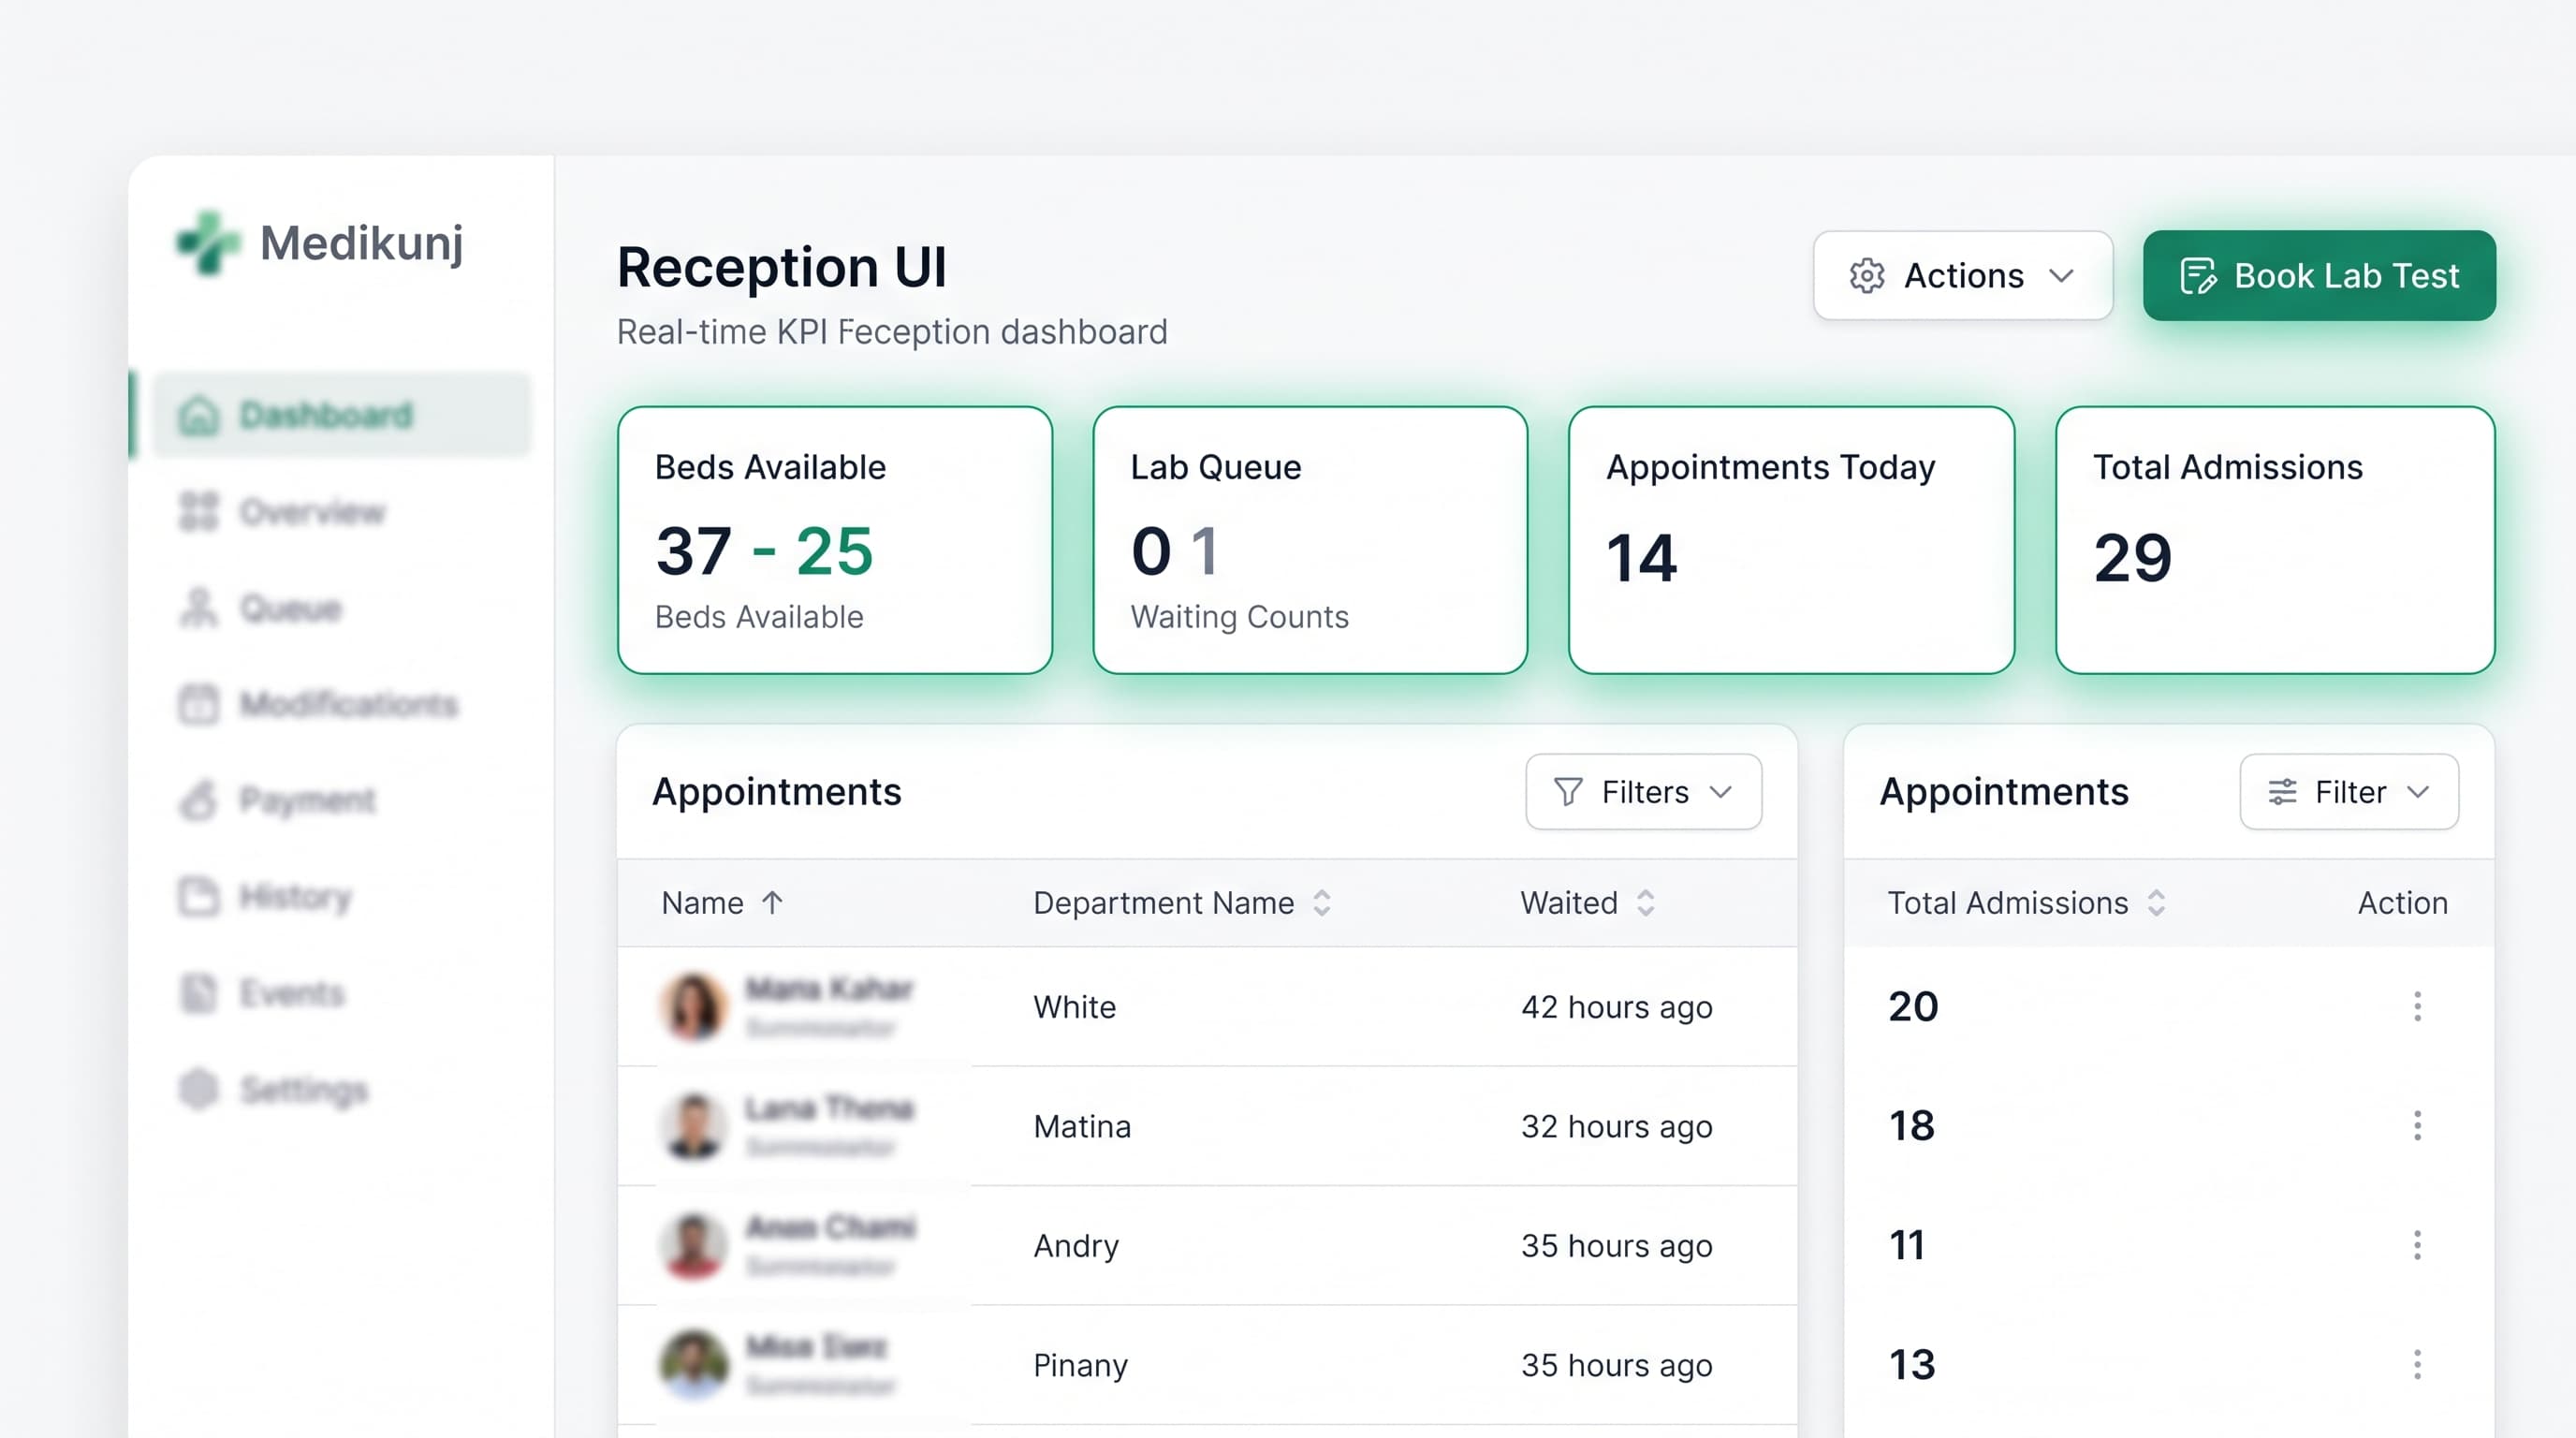
Task: Click the Payment icon in sidebar
Action: coord(198,799)
